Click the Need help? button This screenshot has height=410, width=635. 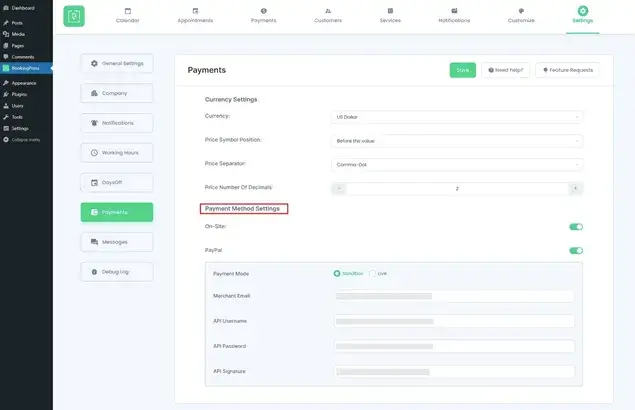pyautogui.click(x=505, y=70)
